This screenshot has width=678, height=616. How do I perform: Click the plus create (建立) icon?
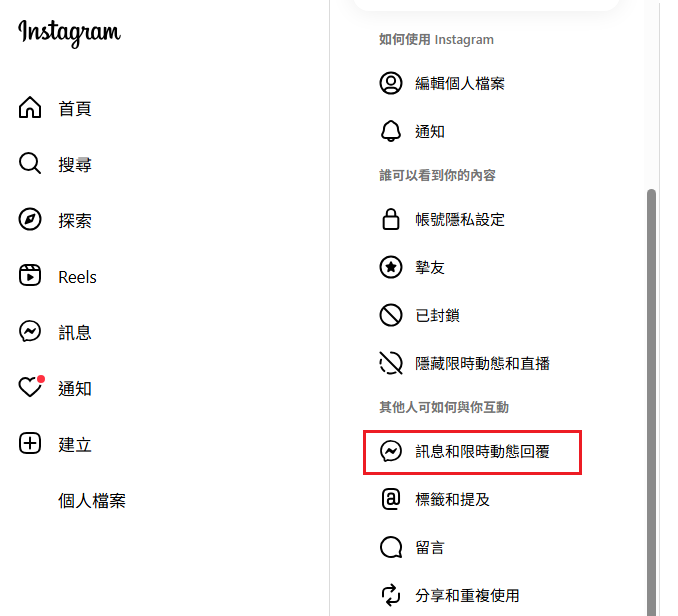30,444
